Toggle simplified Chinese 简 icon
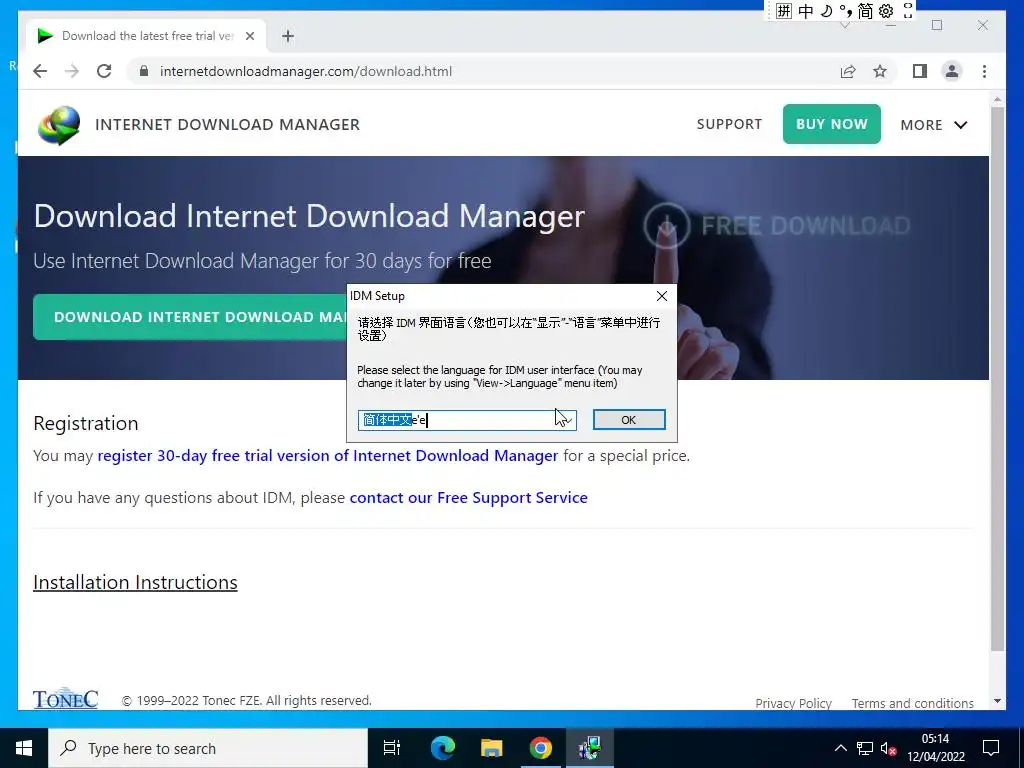Viewport: 1024px width, 768px height. [865, 10]
